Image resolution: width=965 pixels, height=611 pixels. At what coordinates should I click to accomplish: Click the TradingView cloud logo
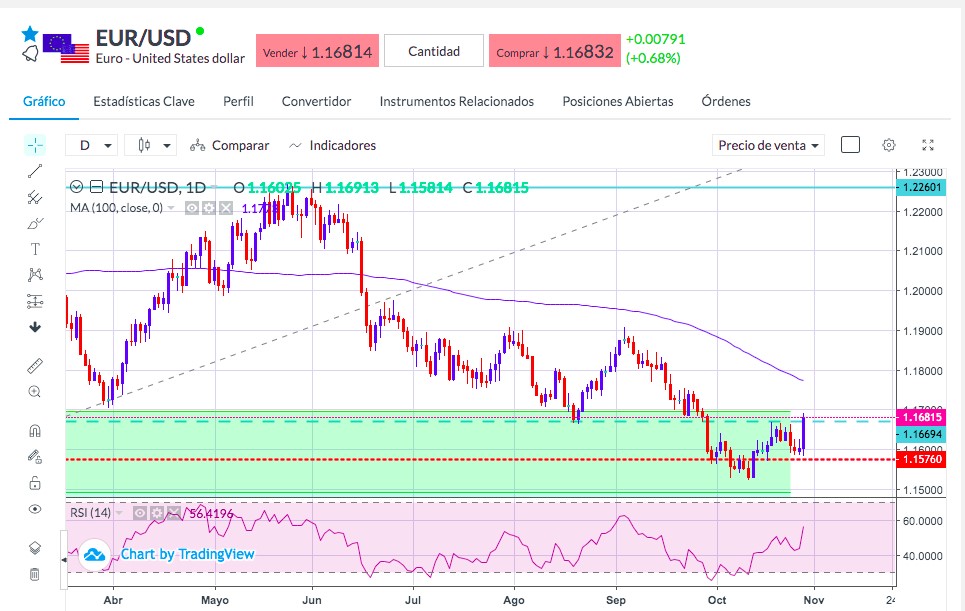coord(94,554)
